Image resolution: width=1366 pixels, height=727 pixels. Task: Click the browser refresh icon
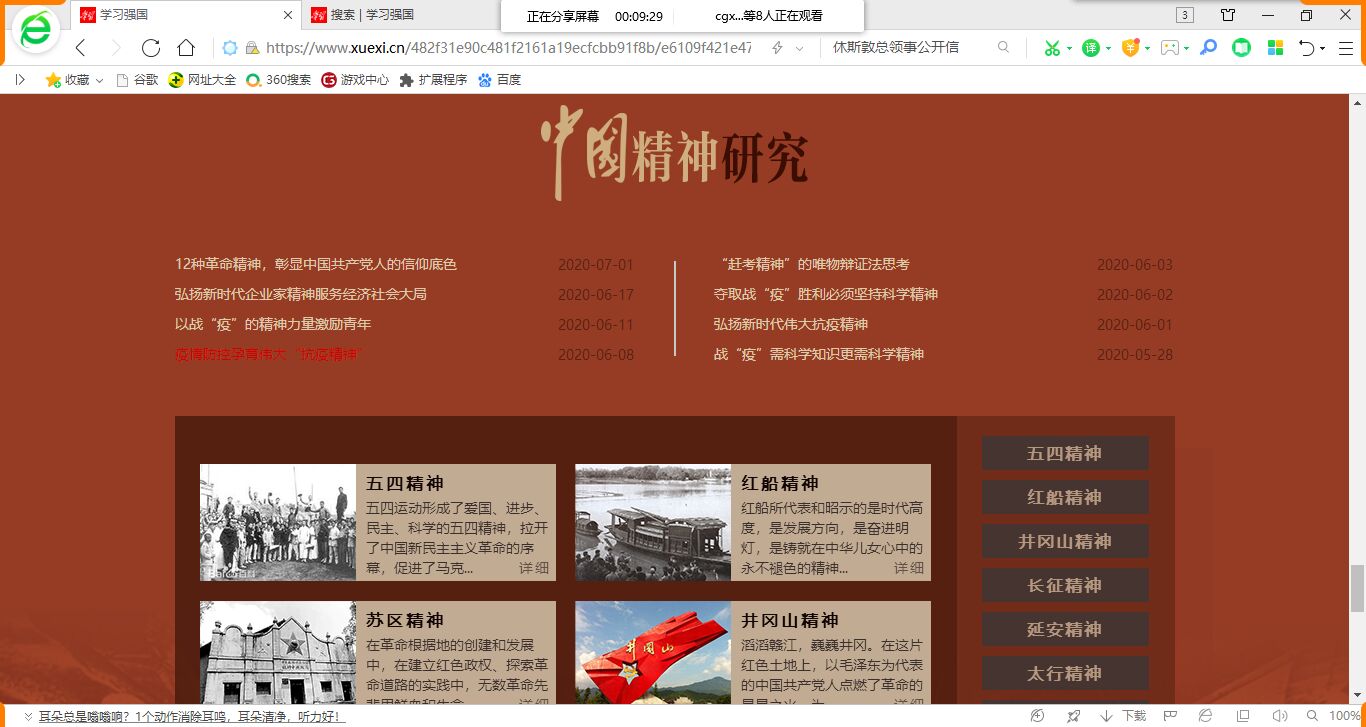151,48
